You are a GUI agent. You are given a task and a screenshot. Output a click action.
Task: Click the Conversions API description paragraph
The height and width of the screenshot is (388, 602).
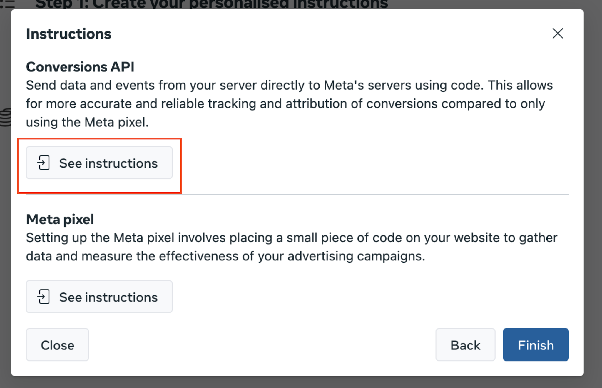point(289,104)
